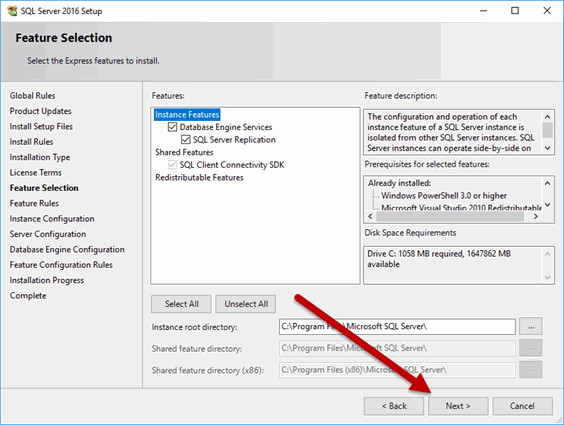Viewport: 564px width, 425px height.
Task: Click the Server Configuration step
Action: click(x=48, y=234)
